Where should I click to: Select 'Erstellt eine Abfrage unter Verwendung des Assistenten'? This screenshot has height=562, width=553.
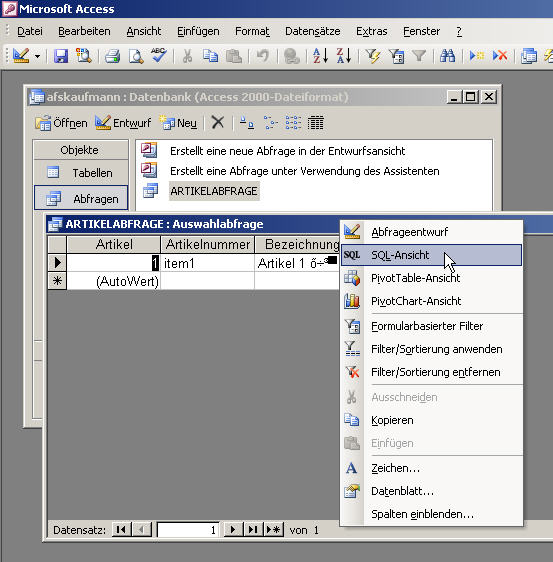click(305, 171)
